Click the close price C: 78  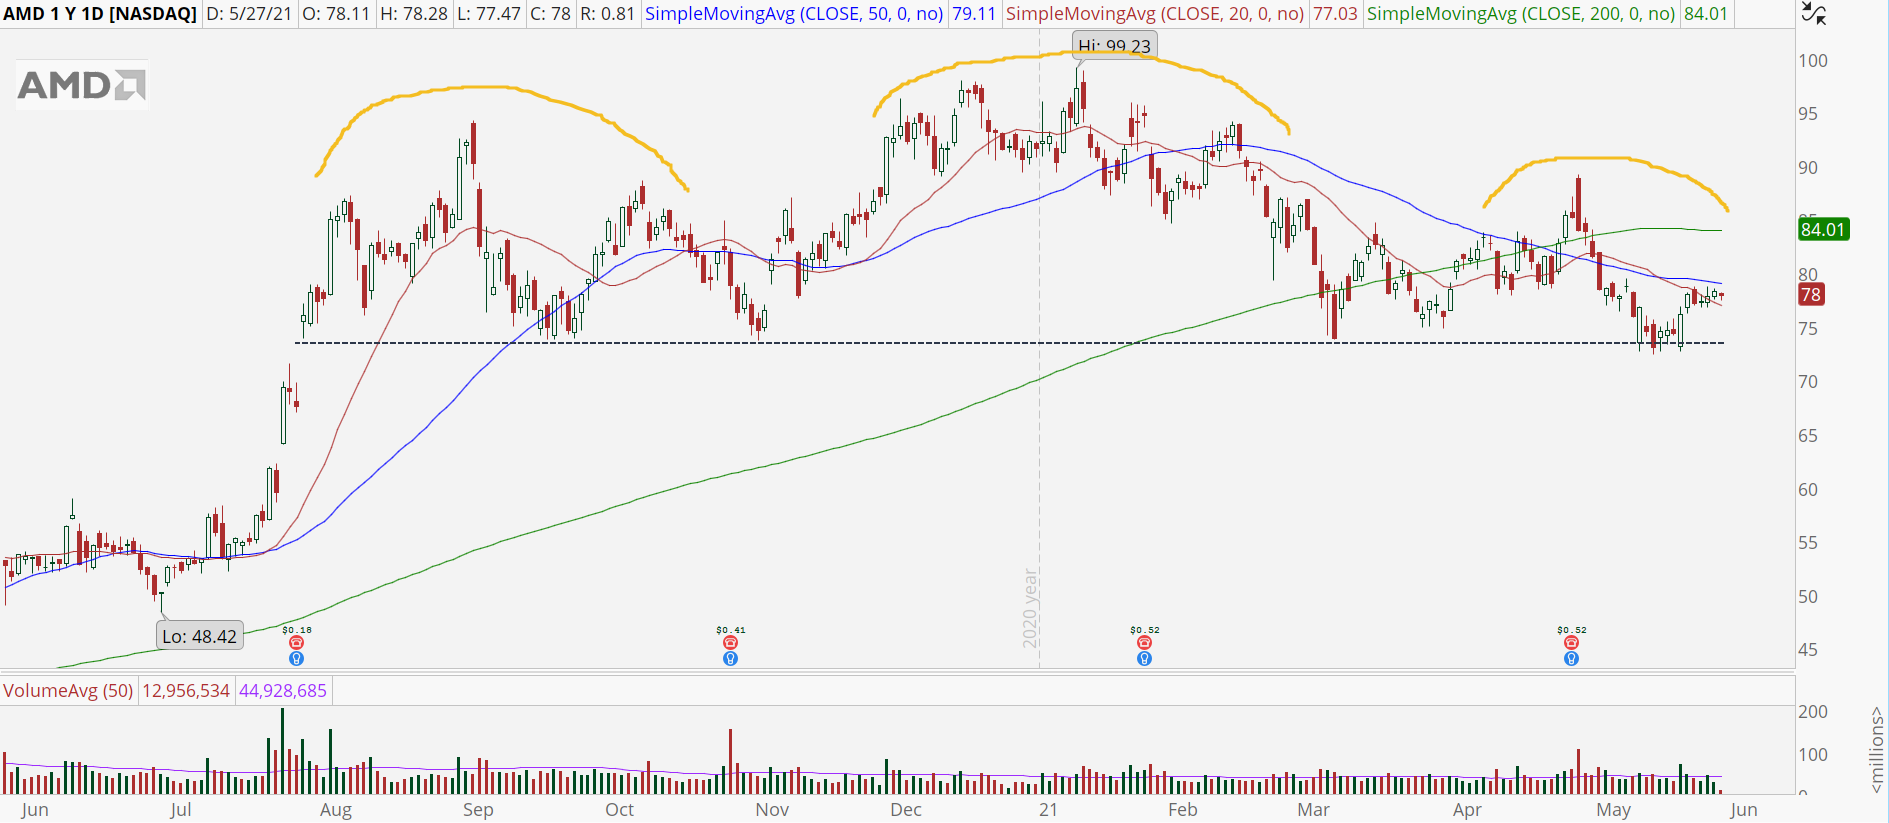point(549,14)
